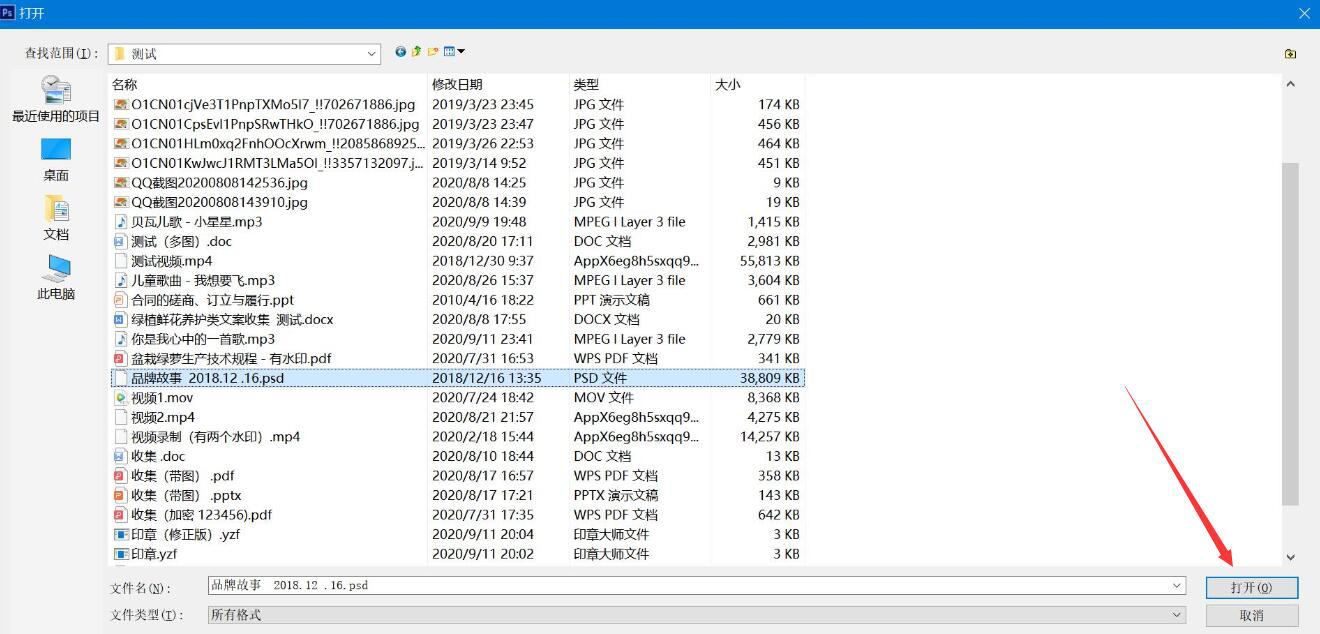Go back to the previous folder

(x=401, y=52)
